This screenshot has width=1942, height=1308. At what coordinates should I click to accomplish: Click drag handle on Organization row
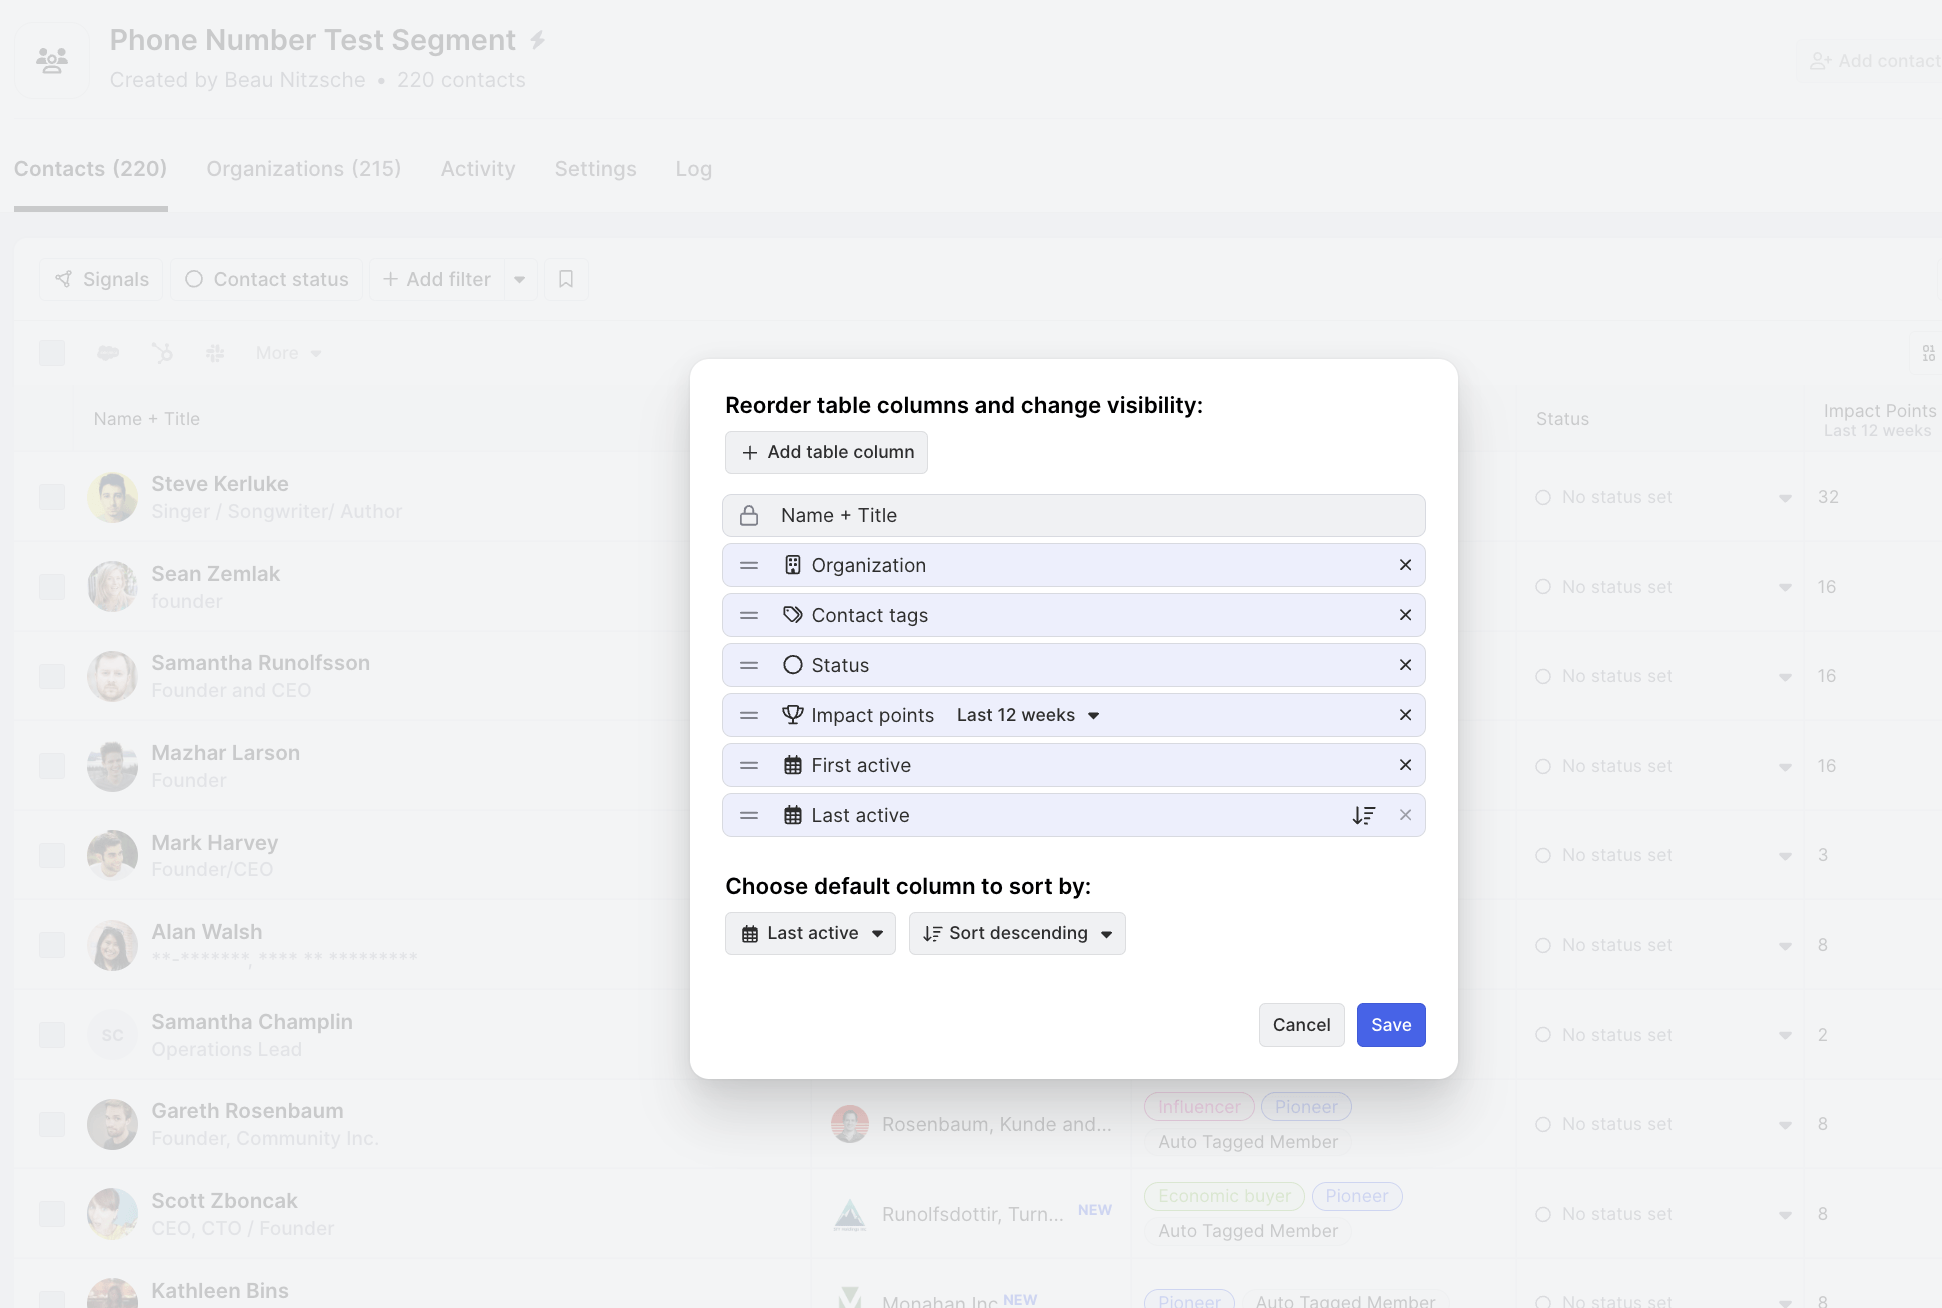749,565
